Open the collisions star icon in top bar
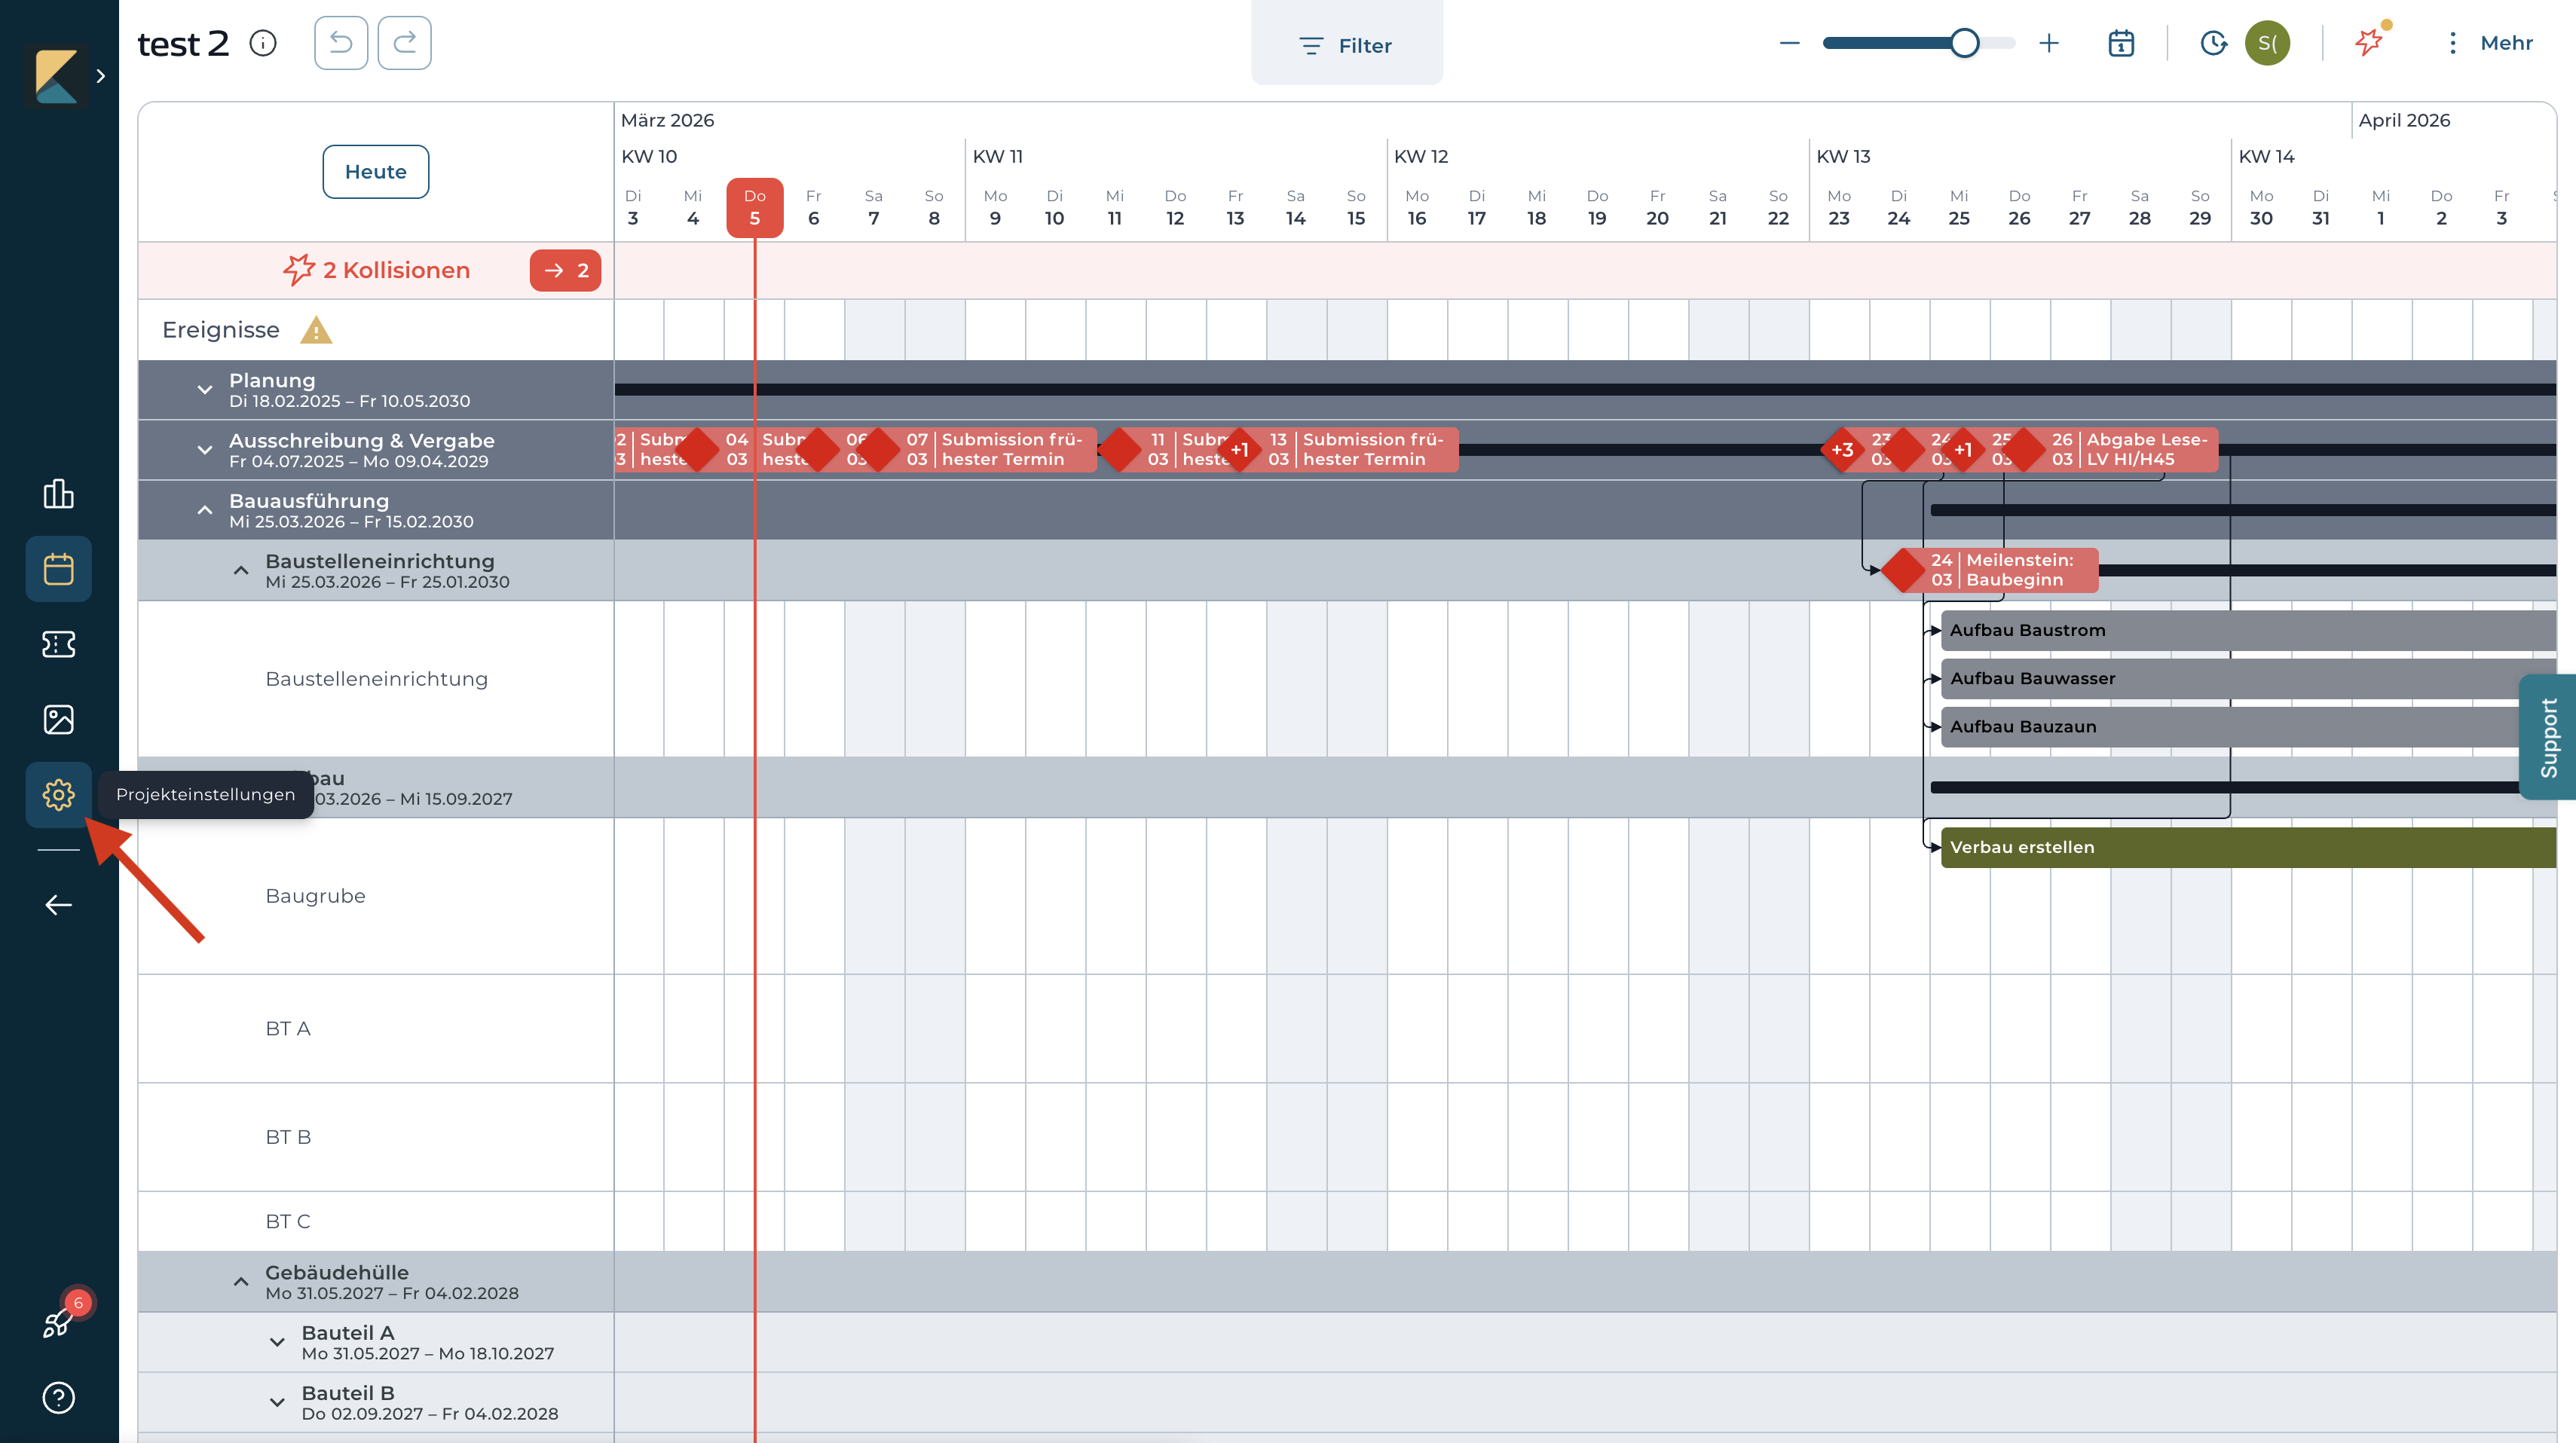Image resolution: width=2576 pixels, height=1443 pixels. tap(2369, 43)
